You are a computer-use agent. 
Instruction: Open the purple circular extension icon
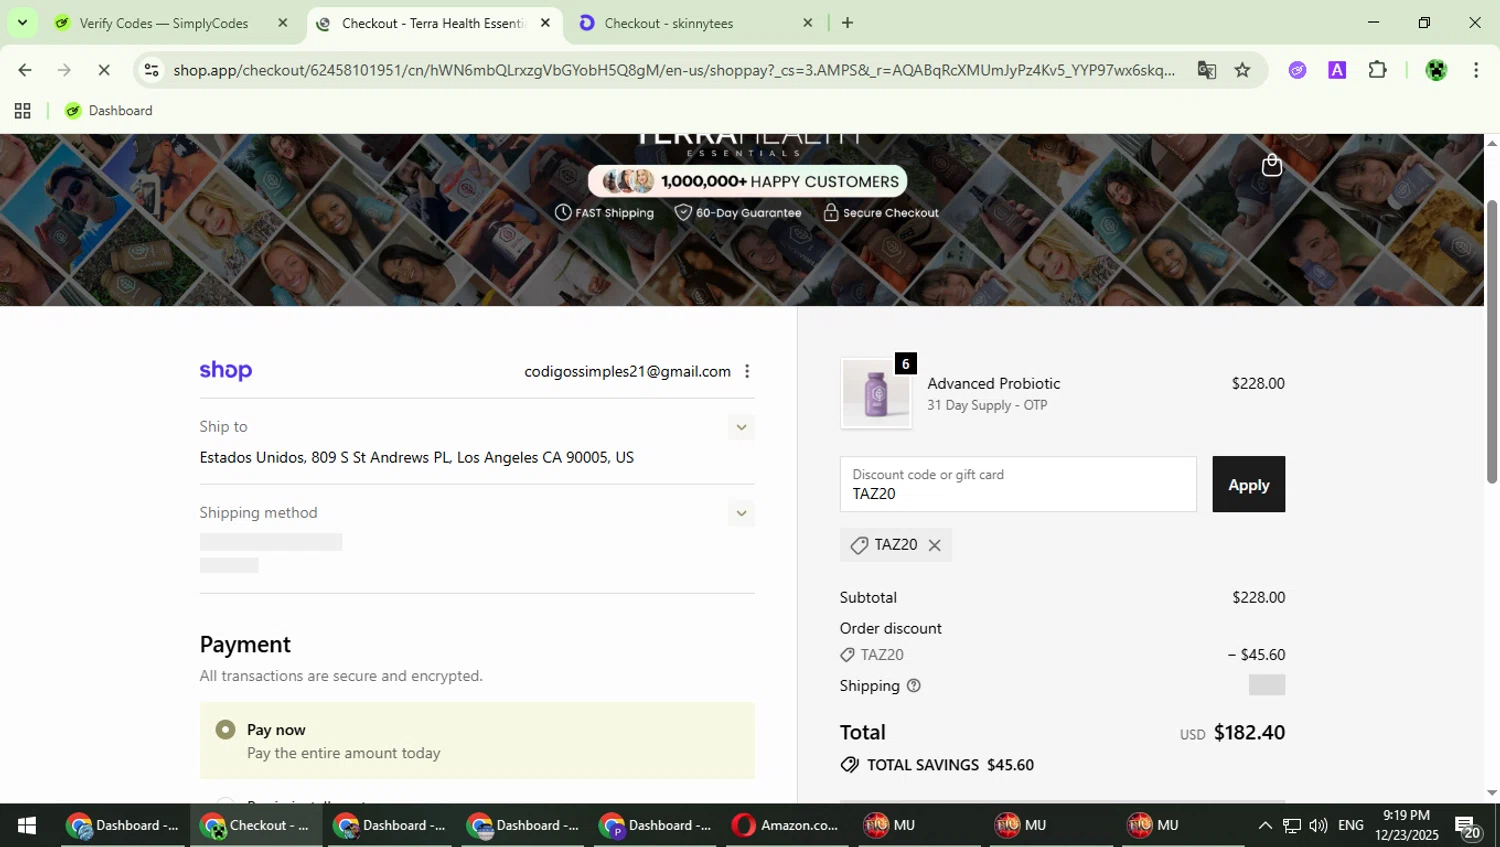1297,70
